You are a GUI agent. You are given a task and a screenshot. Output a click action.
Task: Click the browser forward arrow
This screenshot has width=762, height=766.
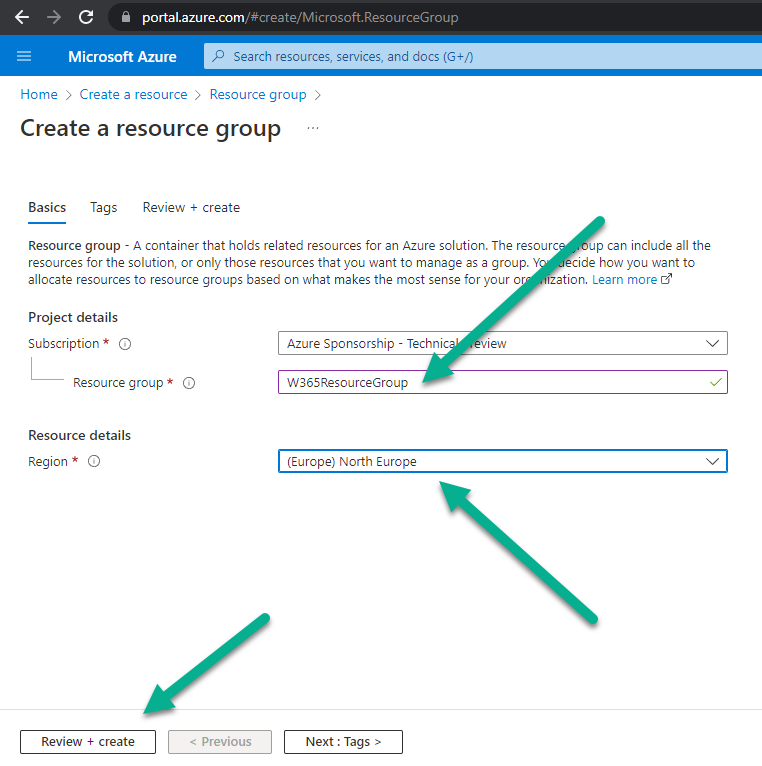(54, 18)
